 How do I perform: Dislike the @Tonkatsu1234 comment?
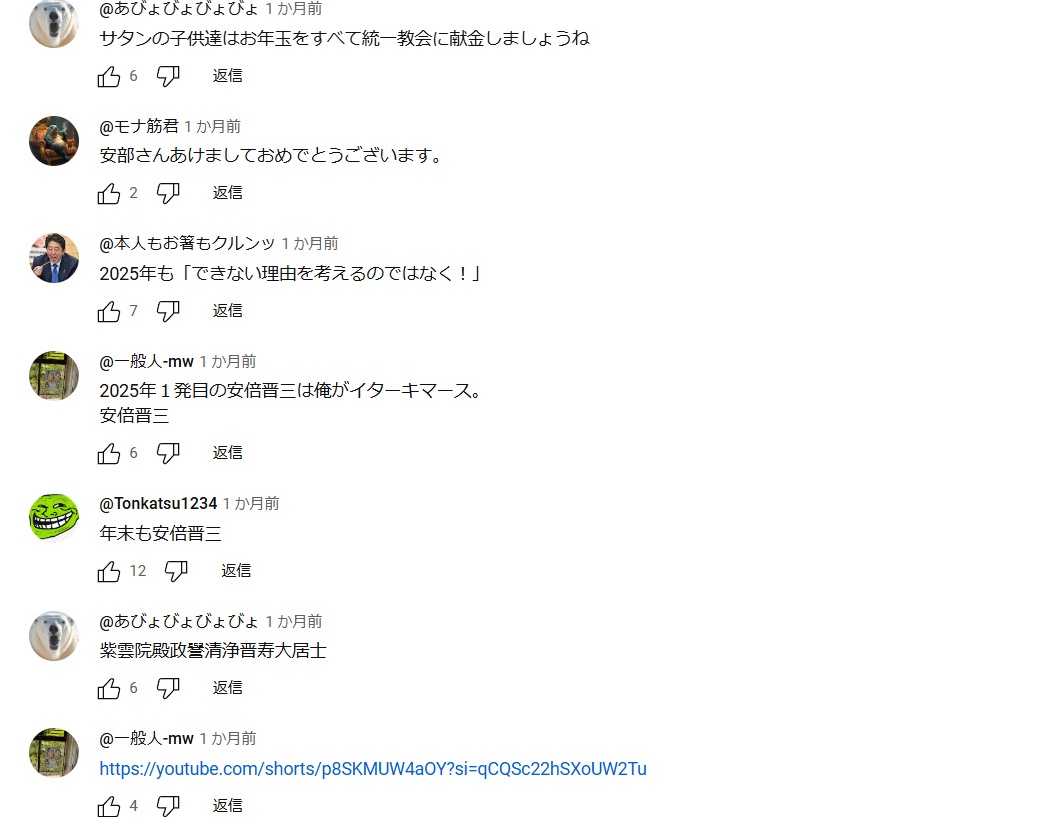(x=177, y=571)
